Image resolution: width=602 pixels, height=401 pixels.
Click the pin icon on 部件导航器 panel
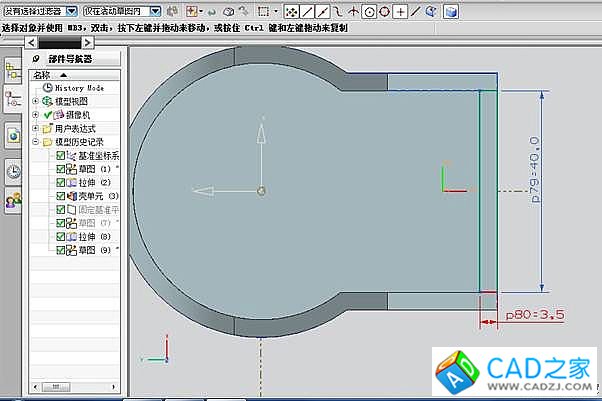(x=37, y=59)
